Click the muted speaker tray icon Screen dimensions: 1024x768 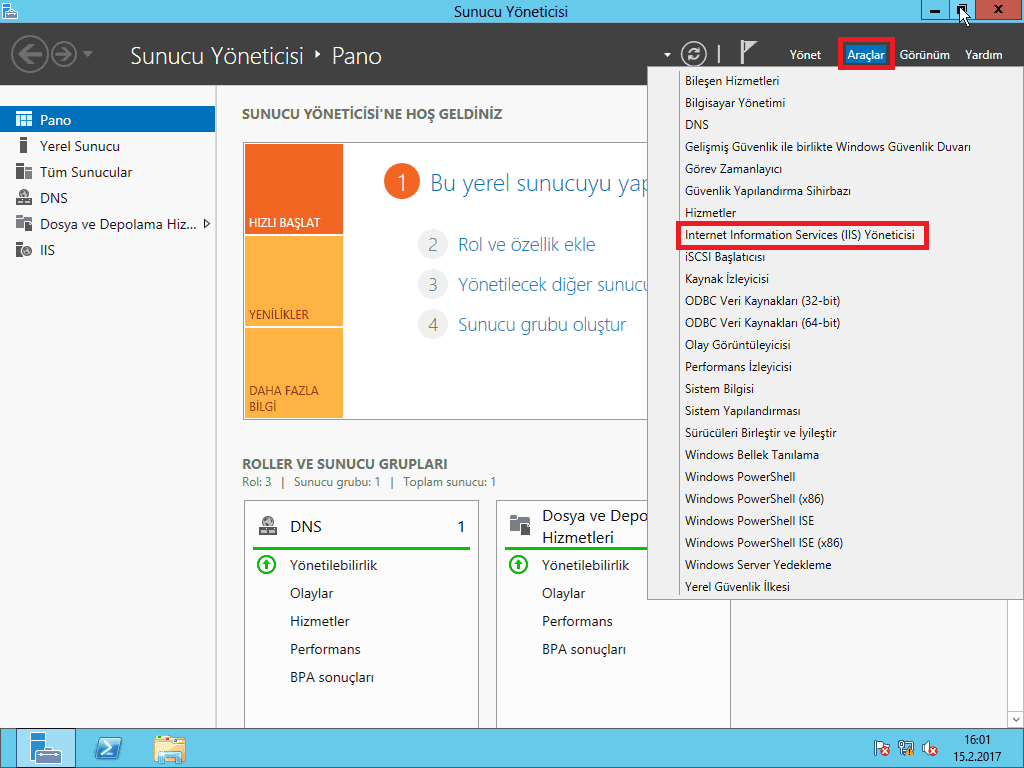point(930,748)
